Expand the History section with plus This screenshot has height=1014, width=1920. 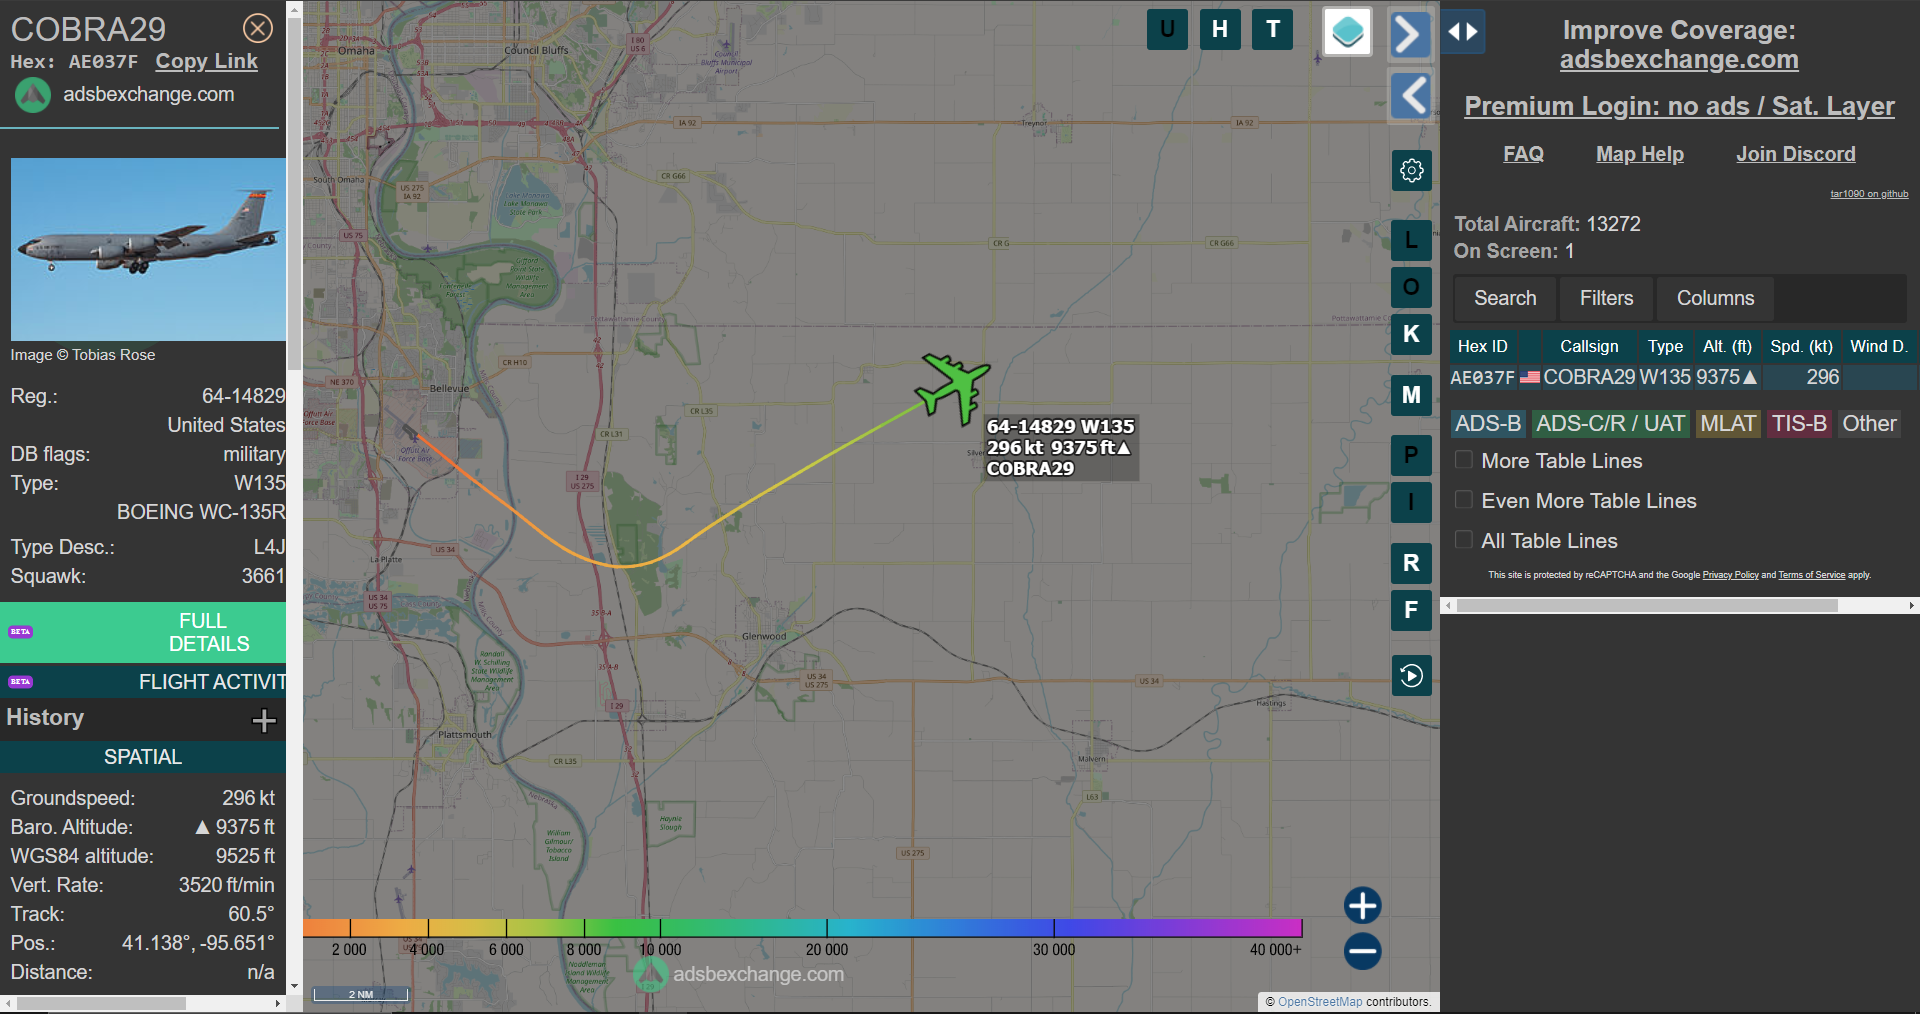click(x=264, y=720)
